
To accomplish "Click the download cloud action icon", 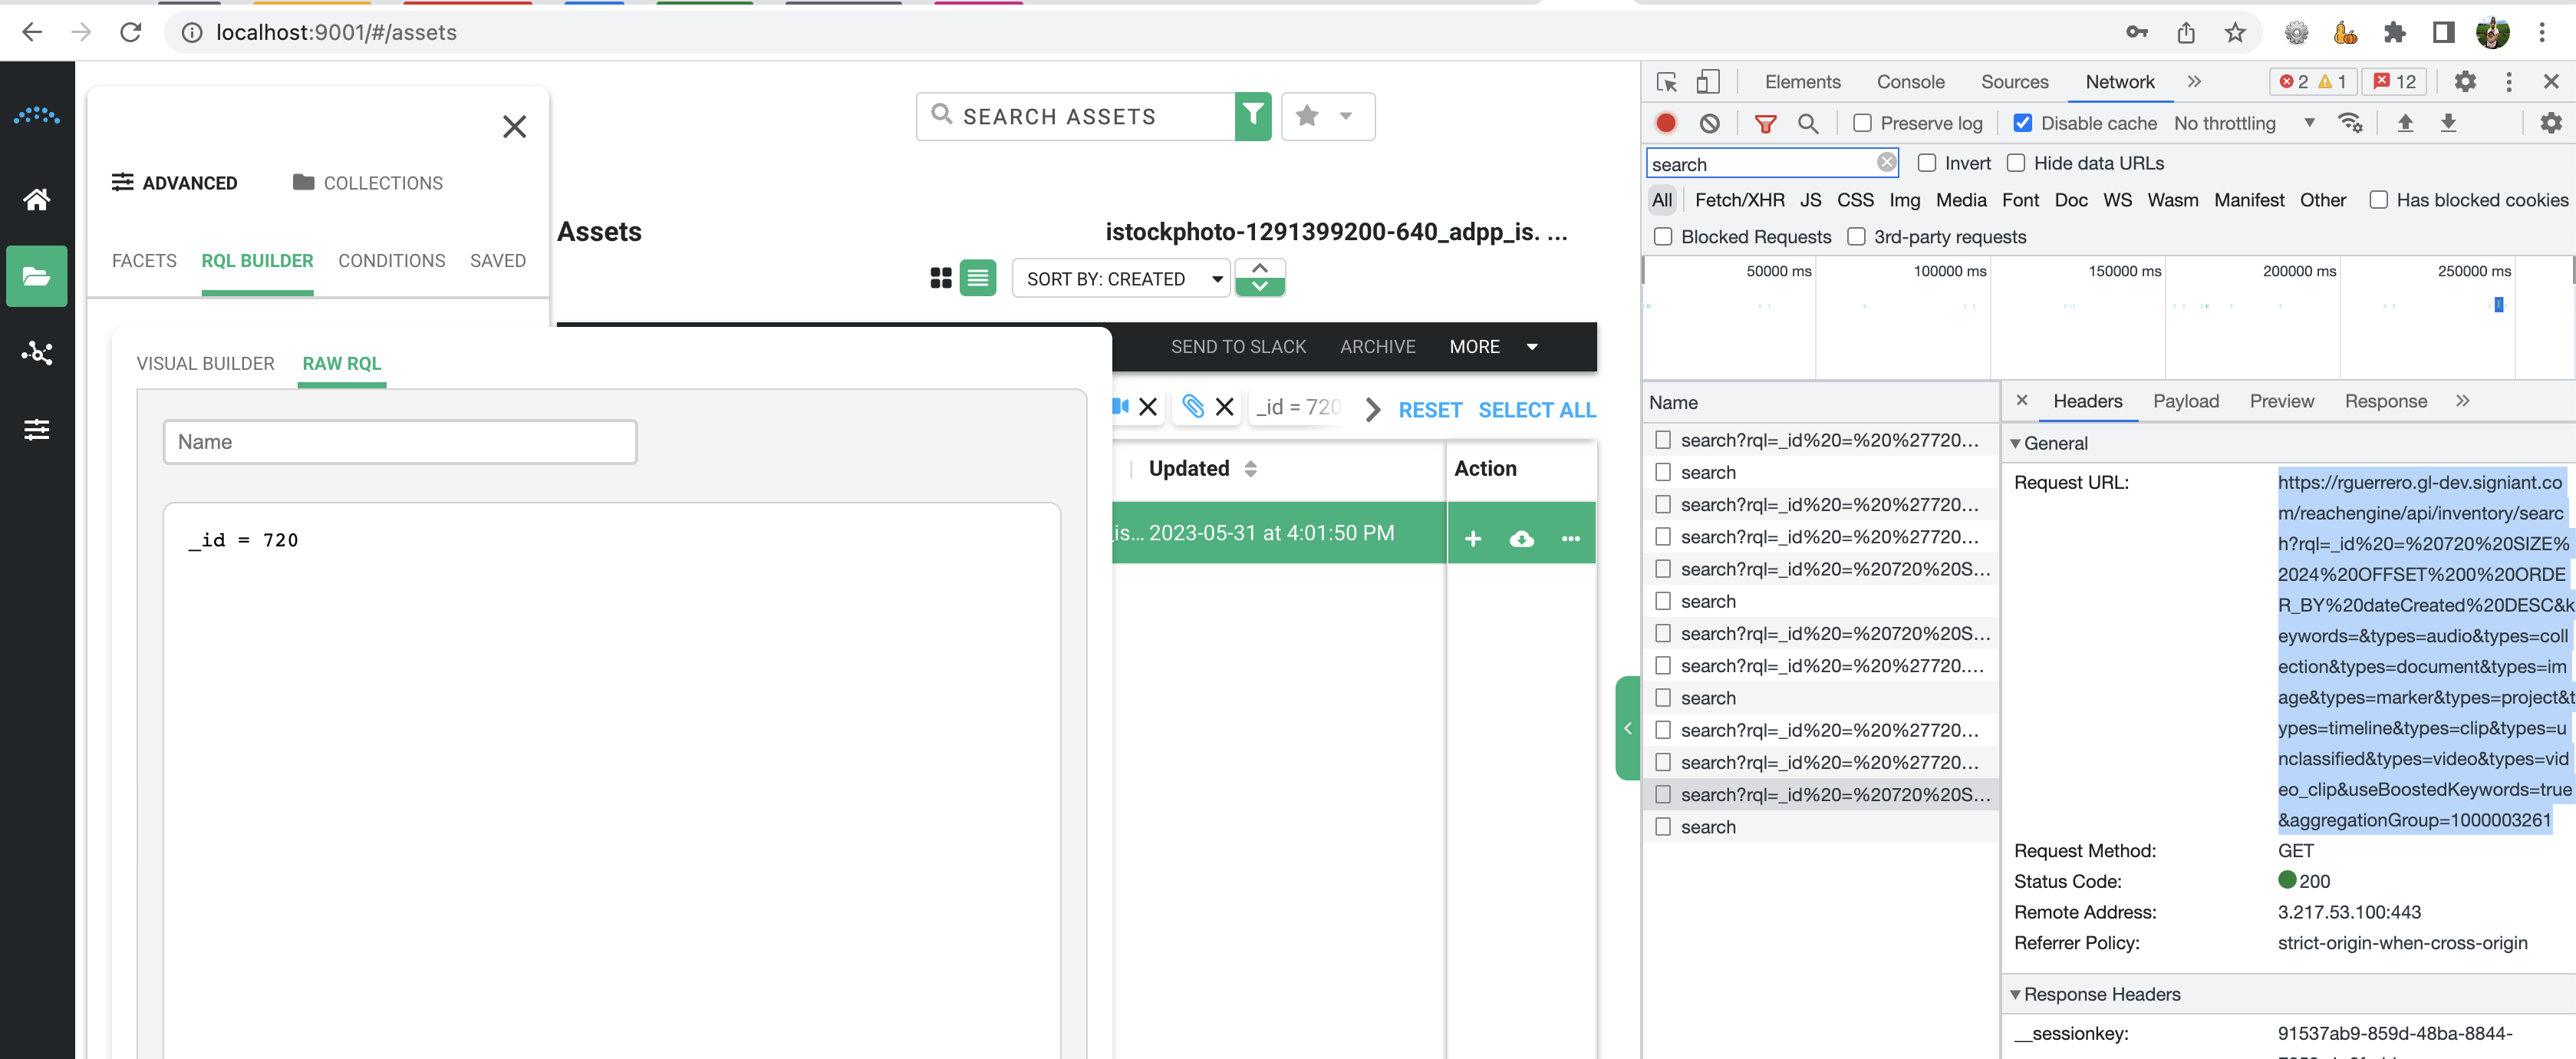I will (x=1521, y=539).
